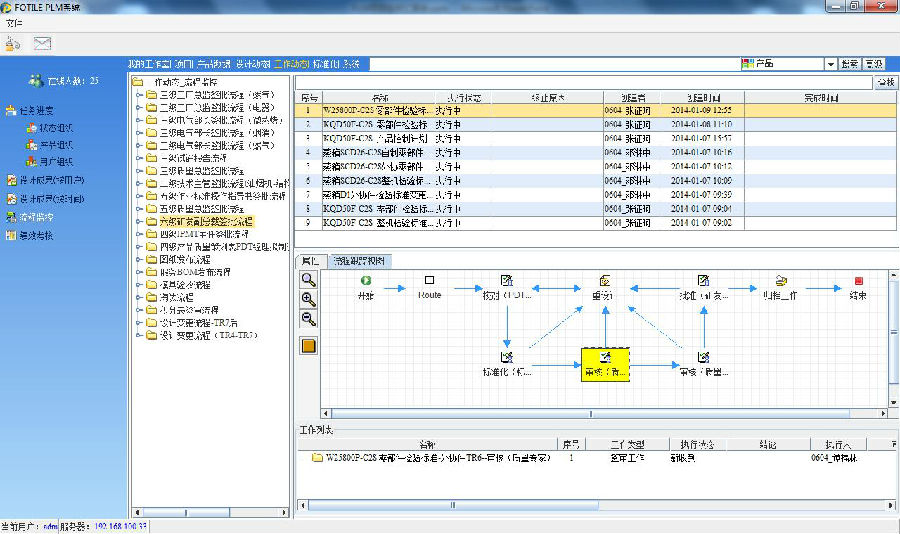Select the red end node in workflow

858,281
